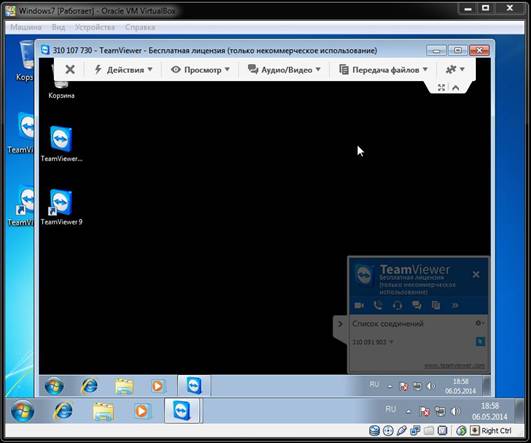Open the Машина menu in VirtualBox
Screen dimensions: 531x443
(26, 27)
